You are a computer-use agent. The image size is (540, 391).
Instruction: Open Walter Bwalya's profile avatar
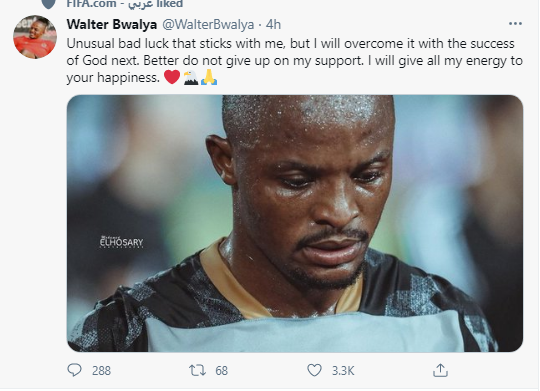pos(35,37)
